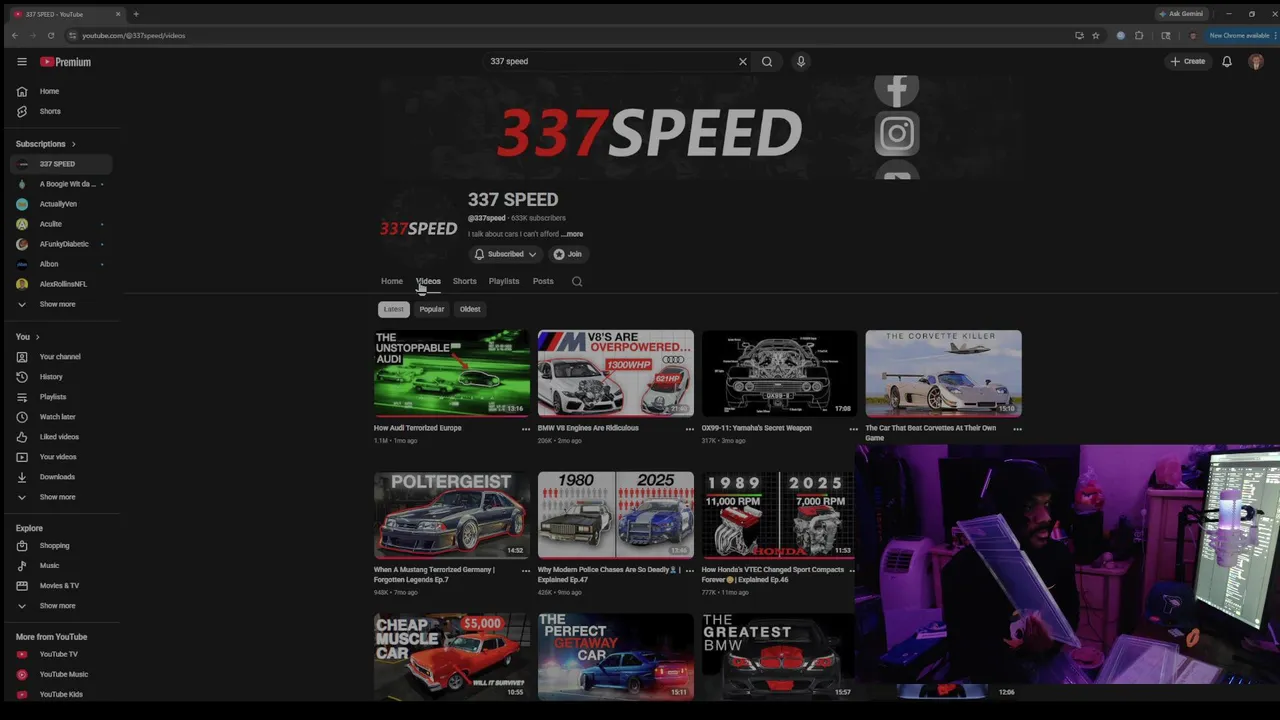
Task: Open options for How Audi Terrorized Europe
Action: pos(525,429)
